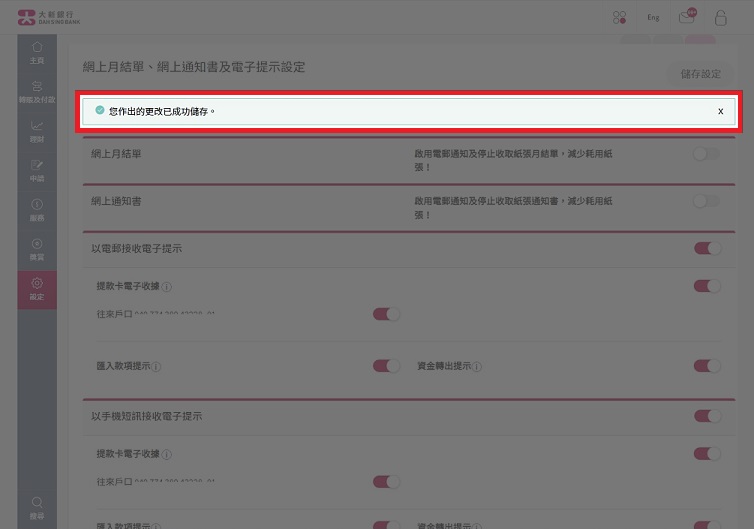This screenshot has height=529, width=754.
Task: Toggle the 網上通知書 switch
Action: click(x=707, y=201)
